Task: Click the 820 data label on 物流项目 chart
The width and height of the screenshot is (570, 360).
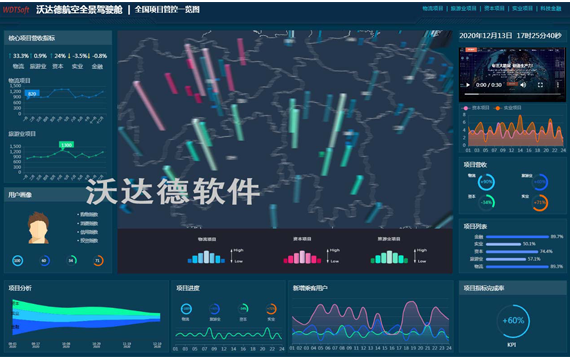Action: pos(32,94)
